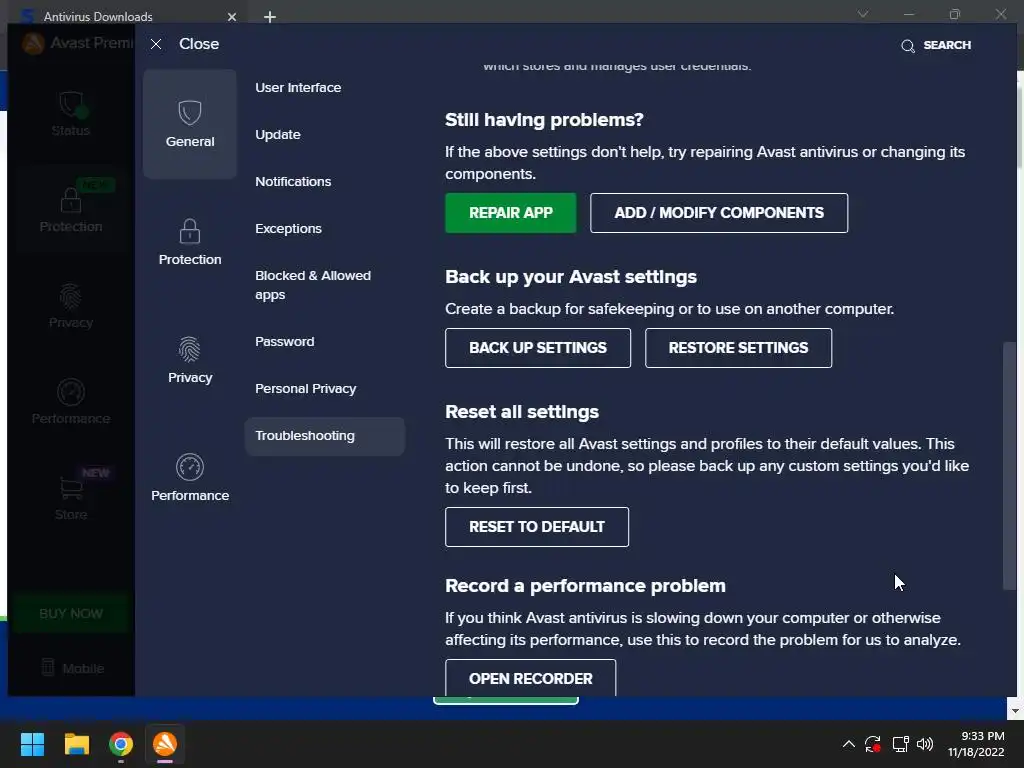Image resolution: width=1024 pixels, height=768 pixels.
Task: Close the settings panel with X
Action: (156, 44)
